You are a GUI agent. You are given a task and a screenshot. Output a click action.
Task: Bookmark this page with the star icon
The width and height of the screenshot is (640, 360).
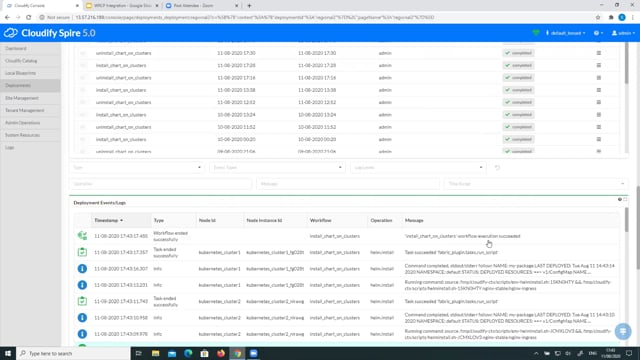[598, 18]
